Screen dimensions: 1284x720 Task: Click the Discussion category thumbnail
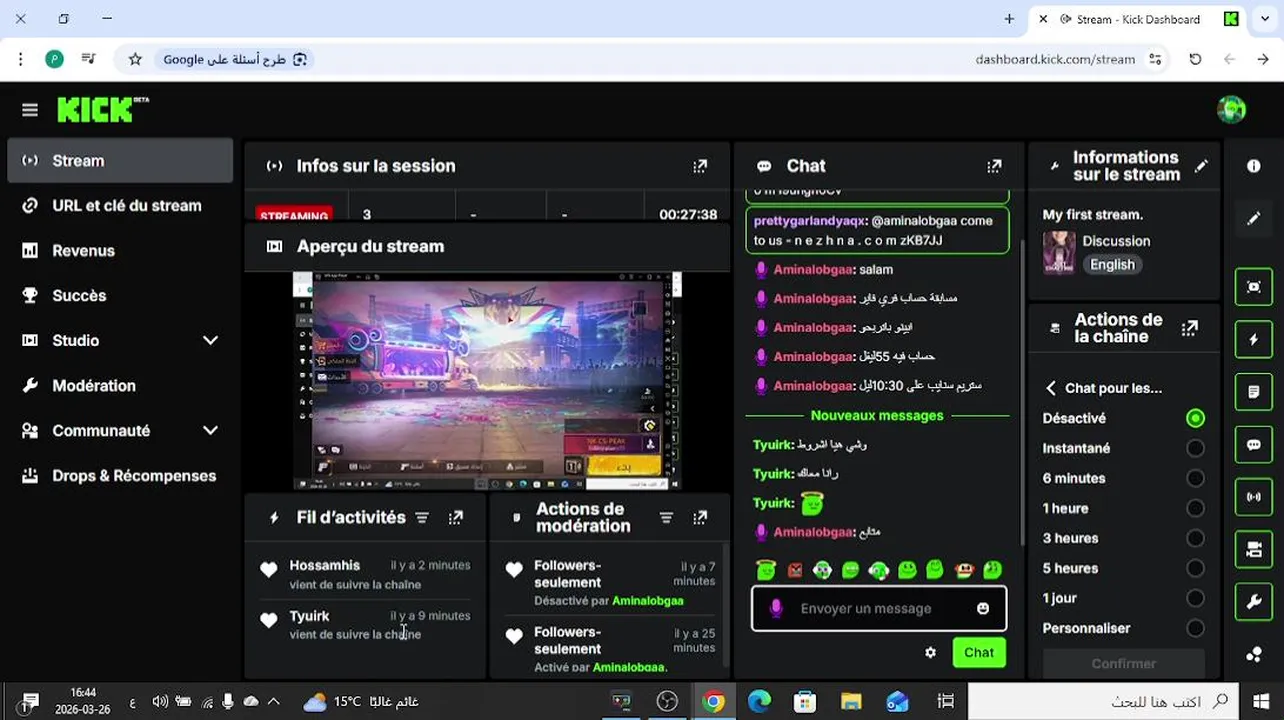[x=1059, y=252]
